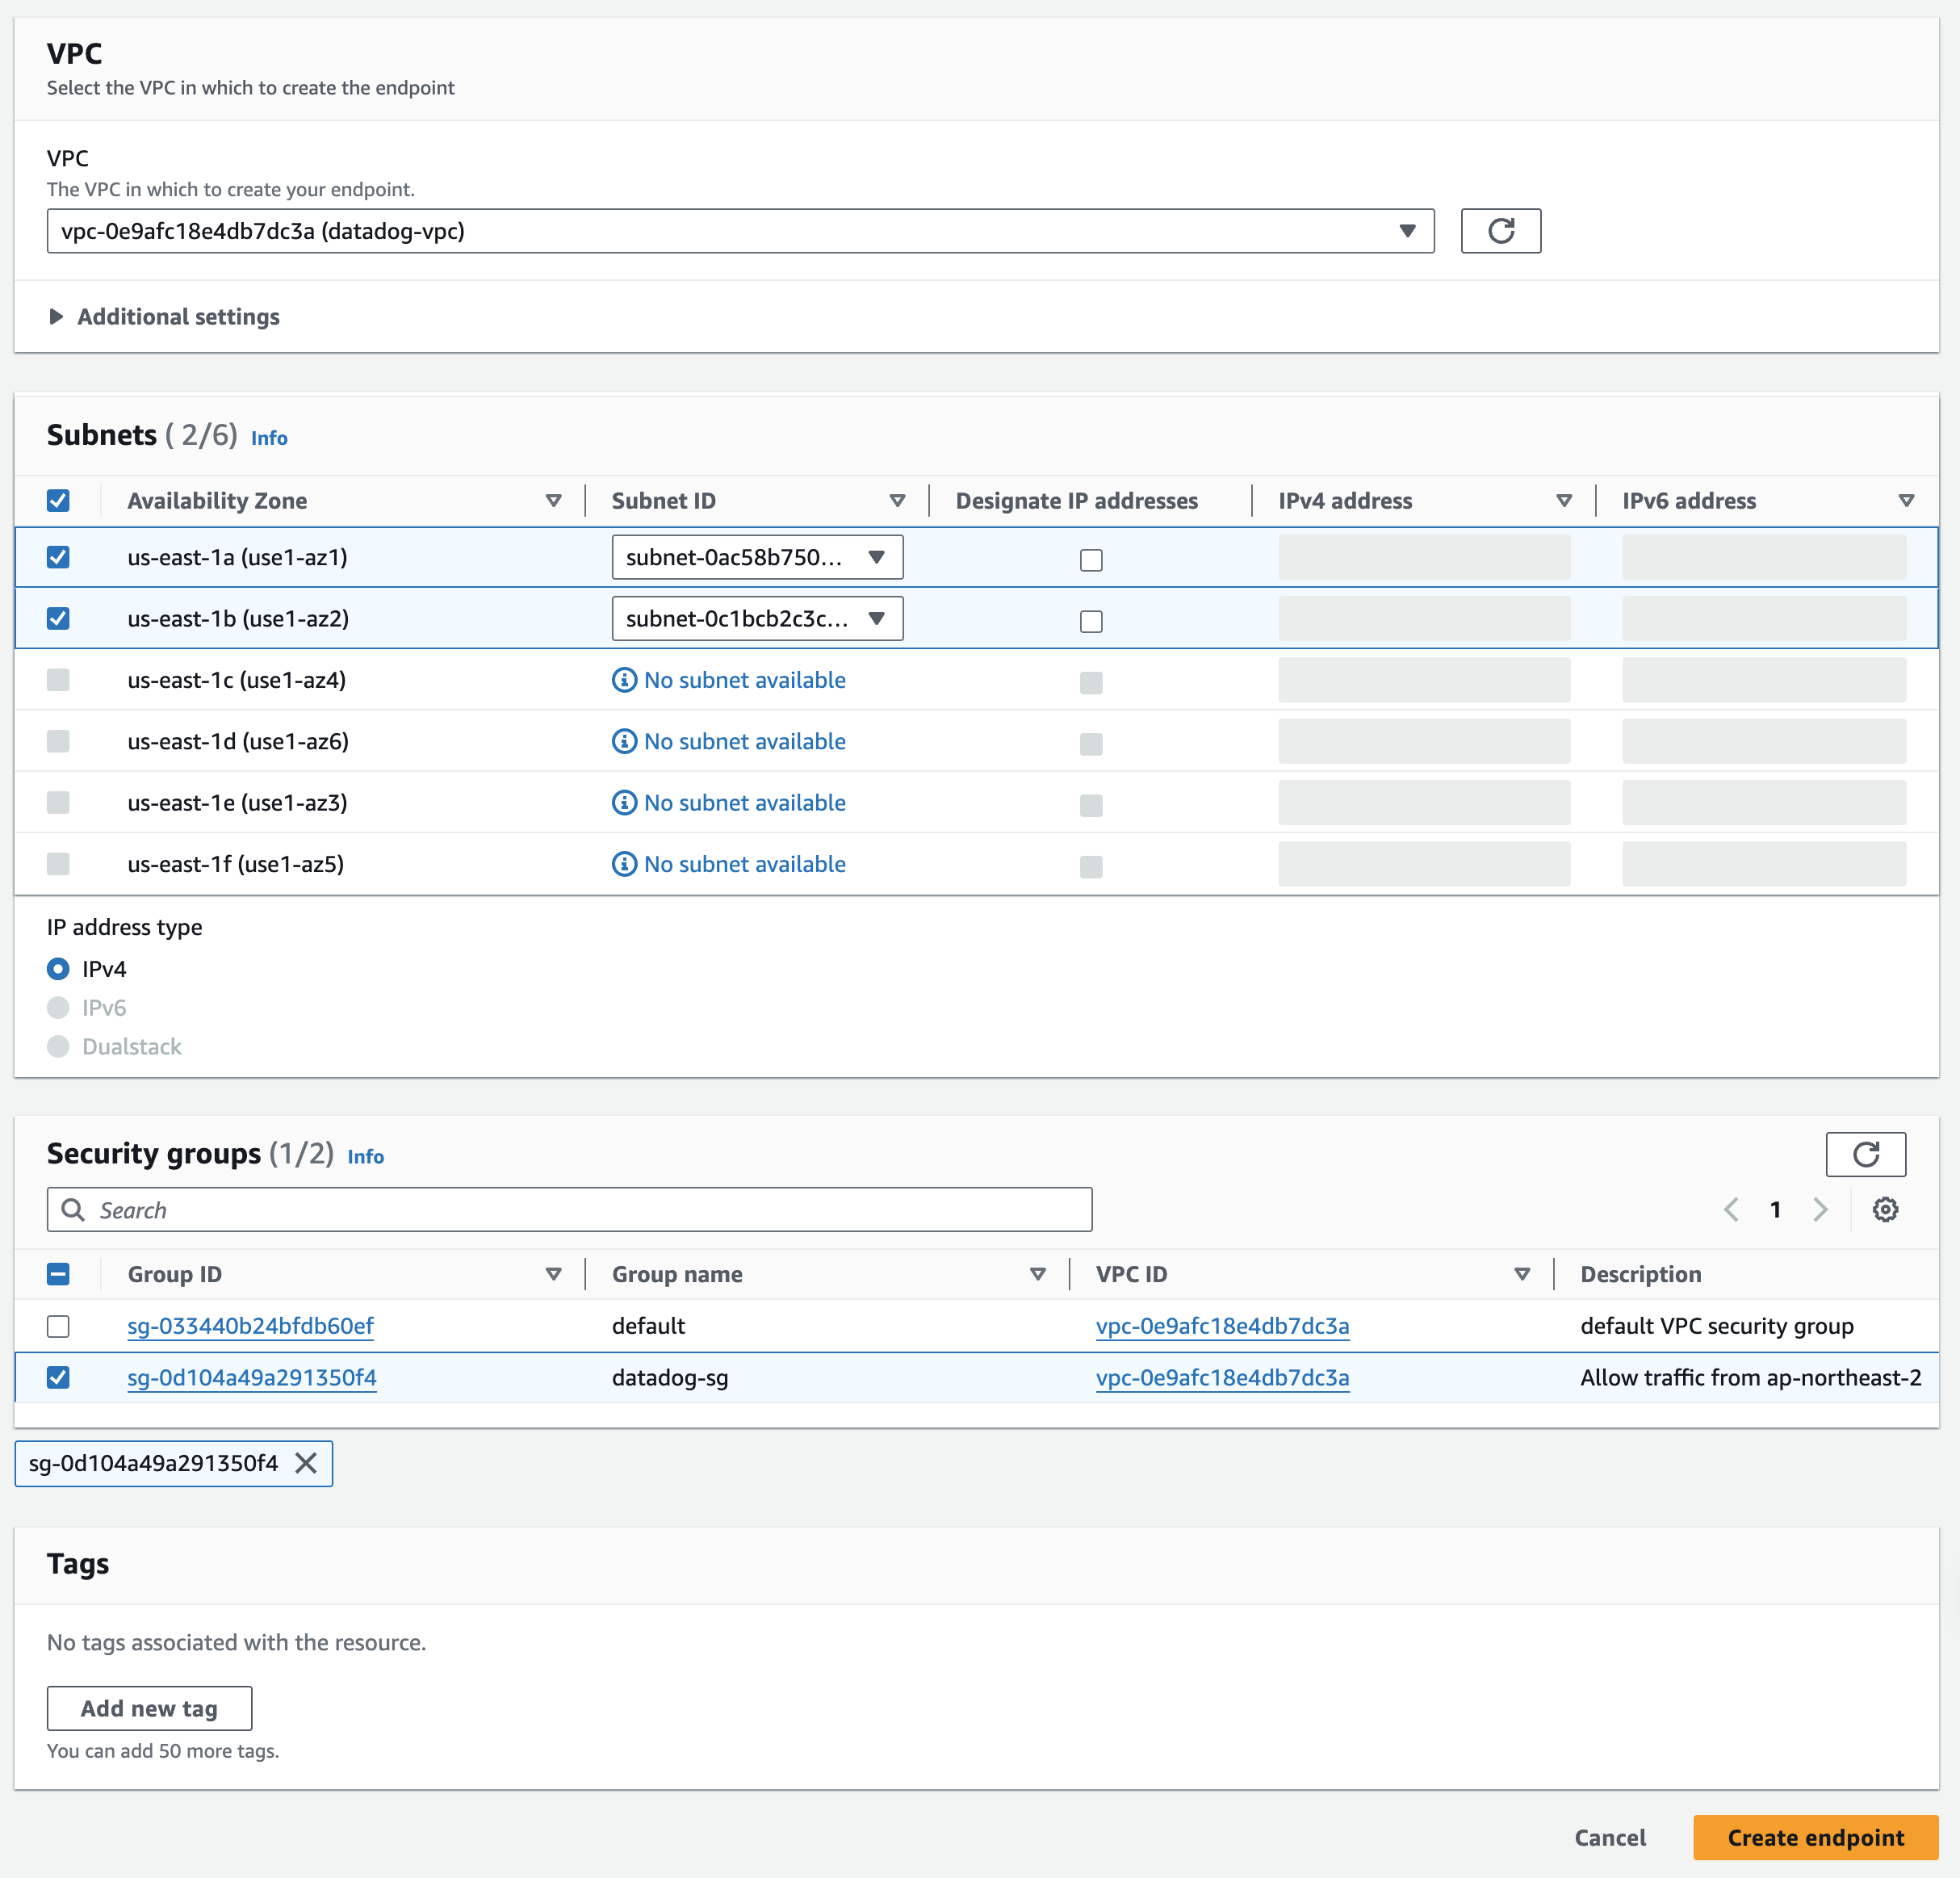The height and width of the screenshot is (1878, 1960).
Task: Enable Designate IP addresses for us-east-1a
Action: [1091, 560]
